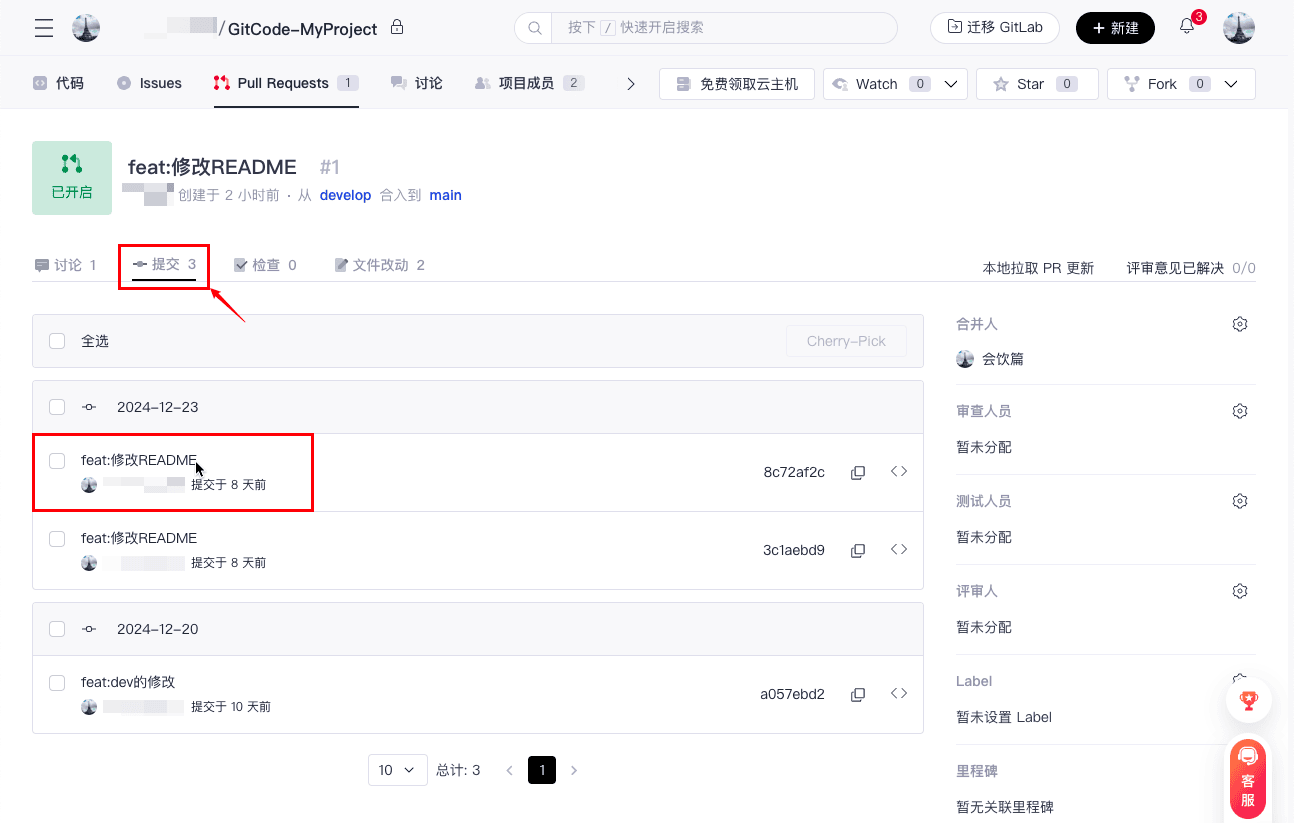The image size is (1294, 823).
Task: Open settings gear for 审查人员
Action: (x=1240, y=411)
